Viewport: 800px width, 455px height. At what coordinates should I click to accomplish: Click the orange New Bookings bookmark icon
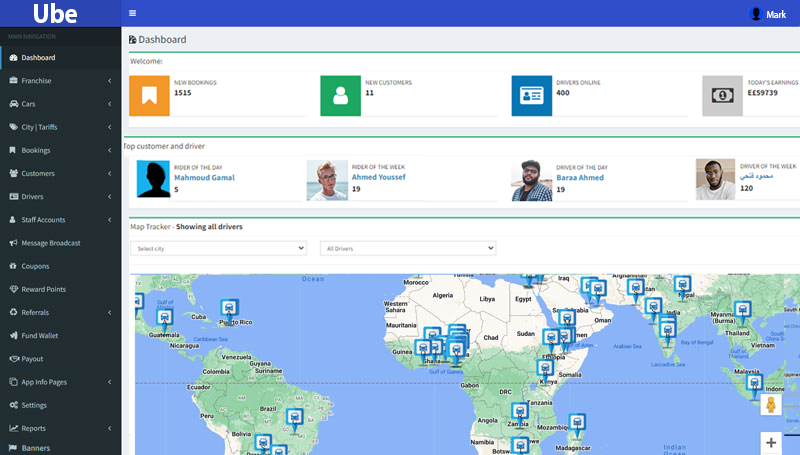point(149,95)
